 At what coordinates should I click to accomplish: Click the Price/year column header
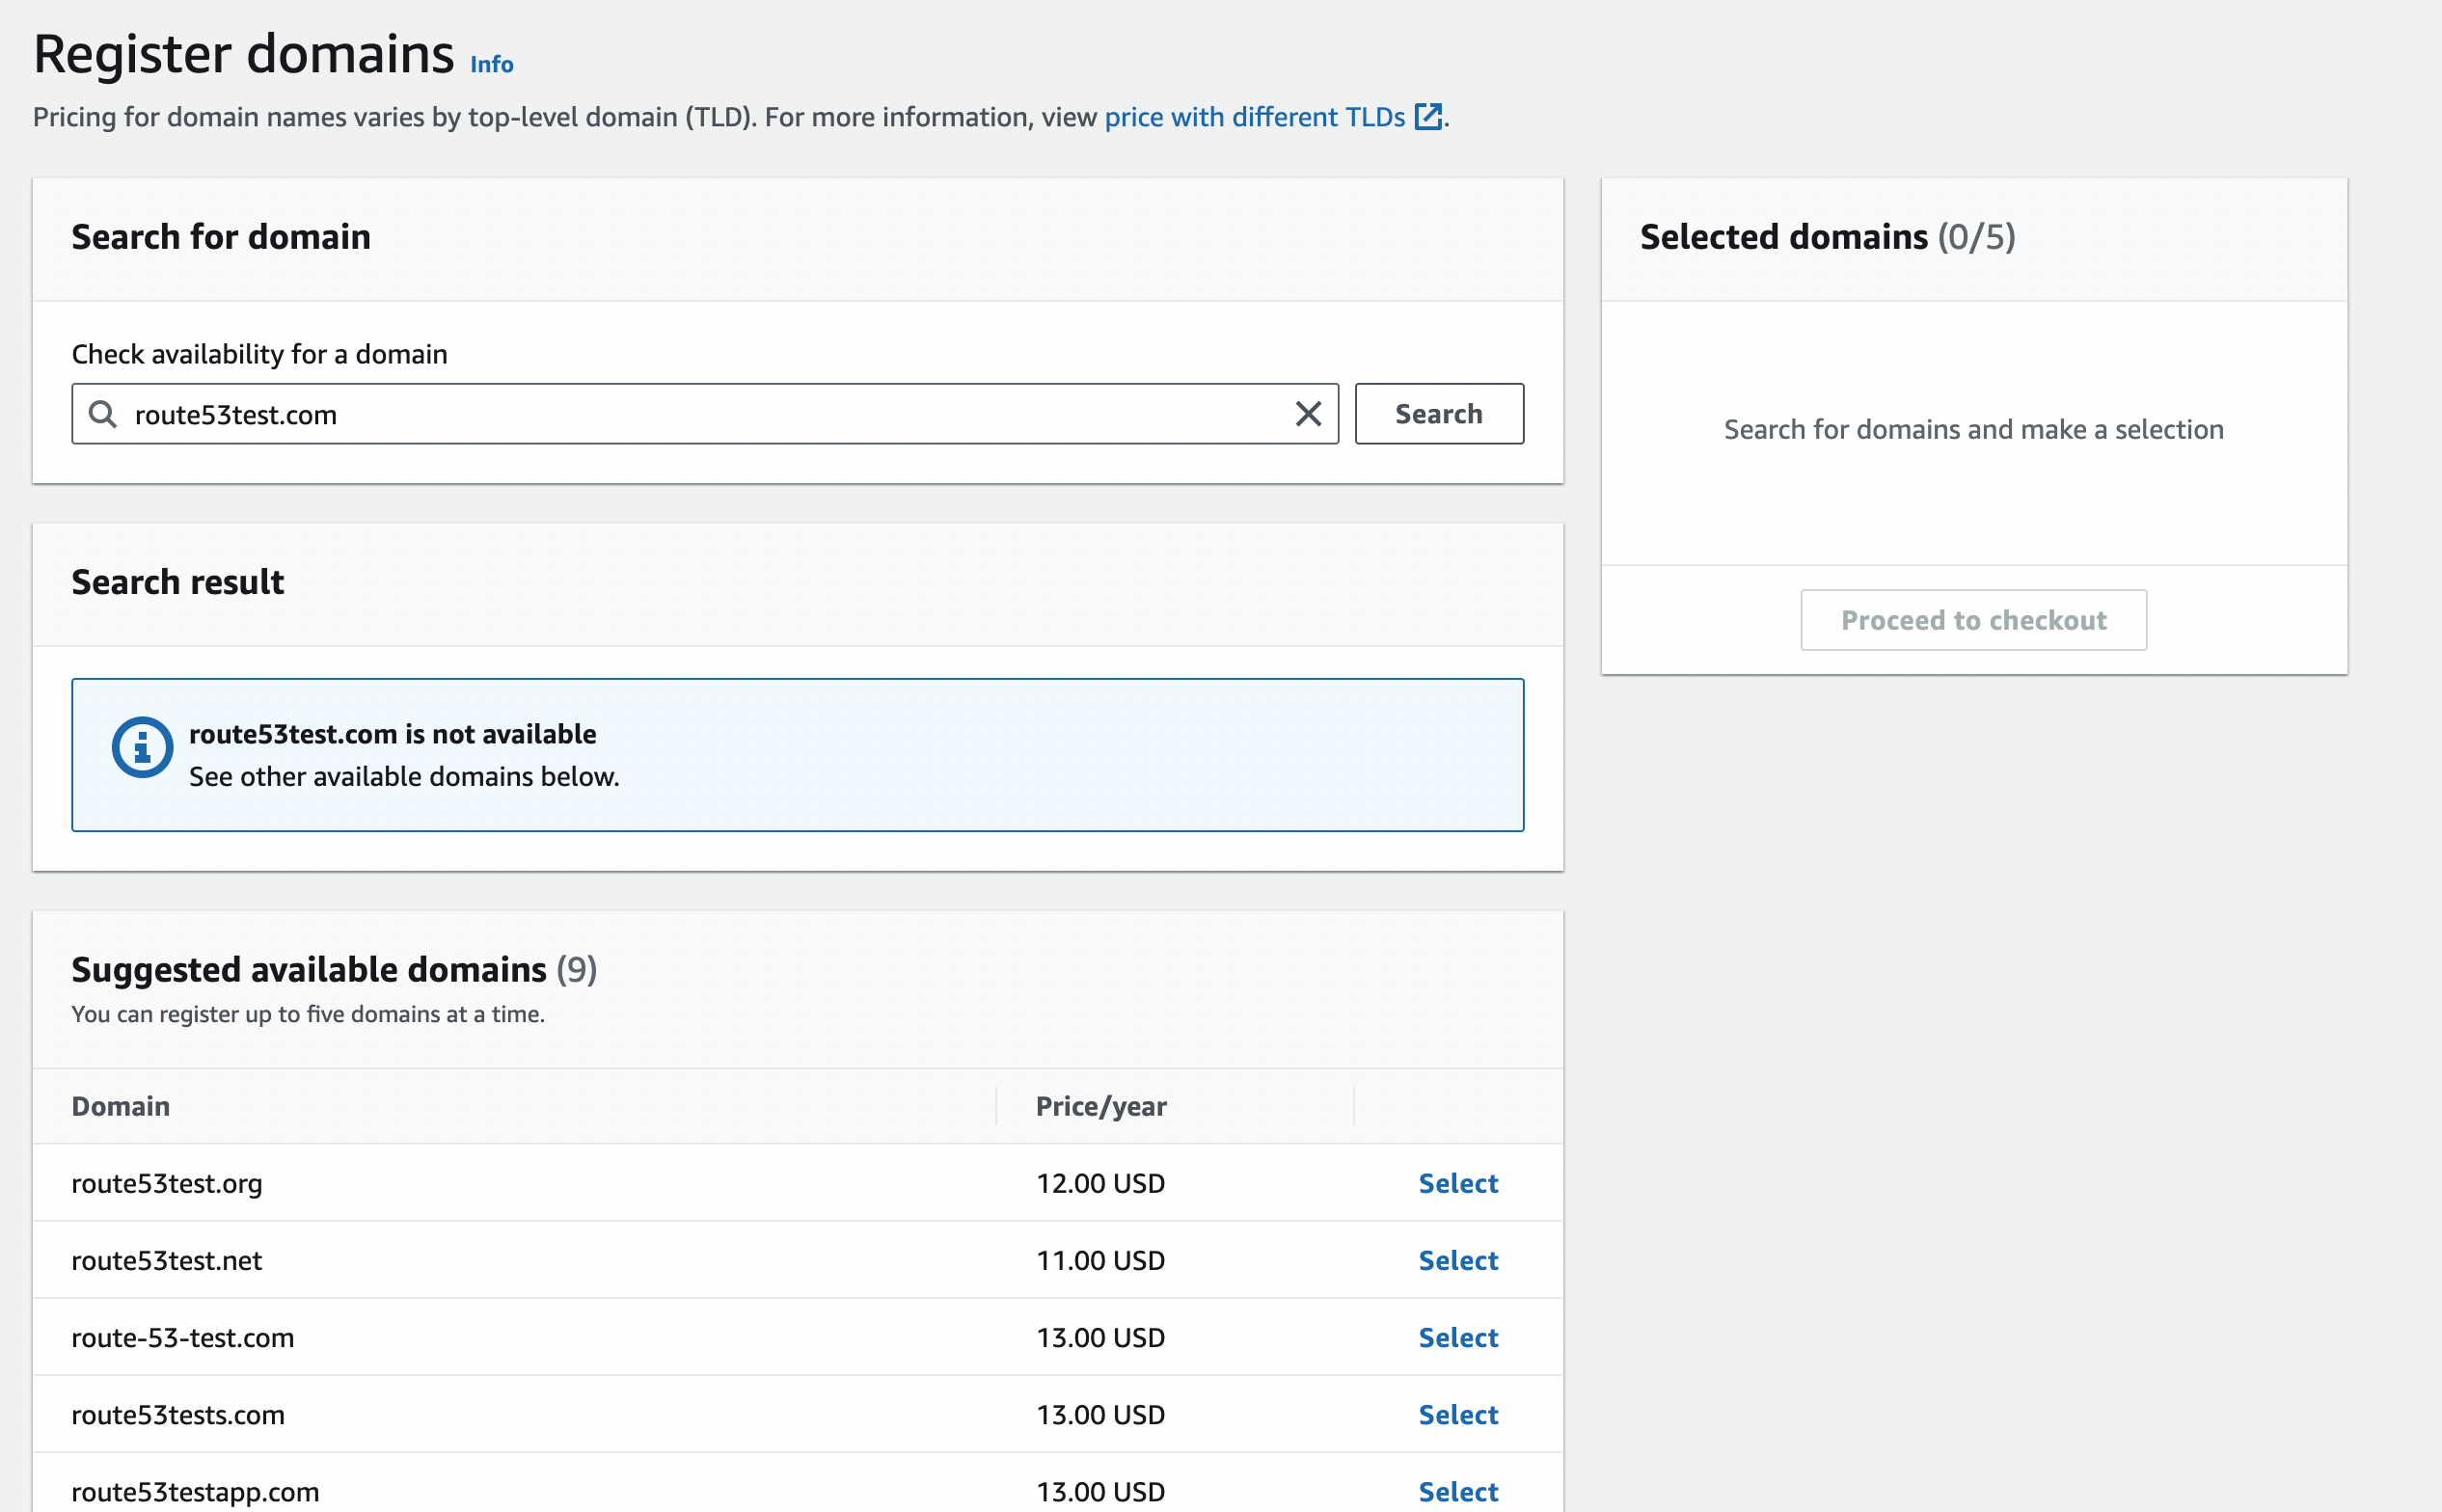[1101, 1106]
